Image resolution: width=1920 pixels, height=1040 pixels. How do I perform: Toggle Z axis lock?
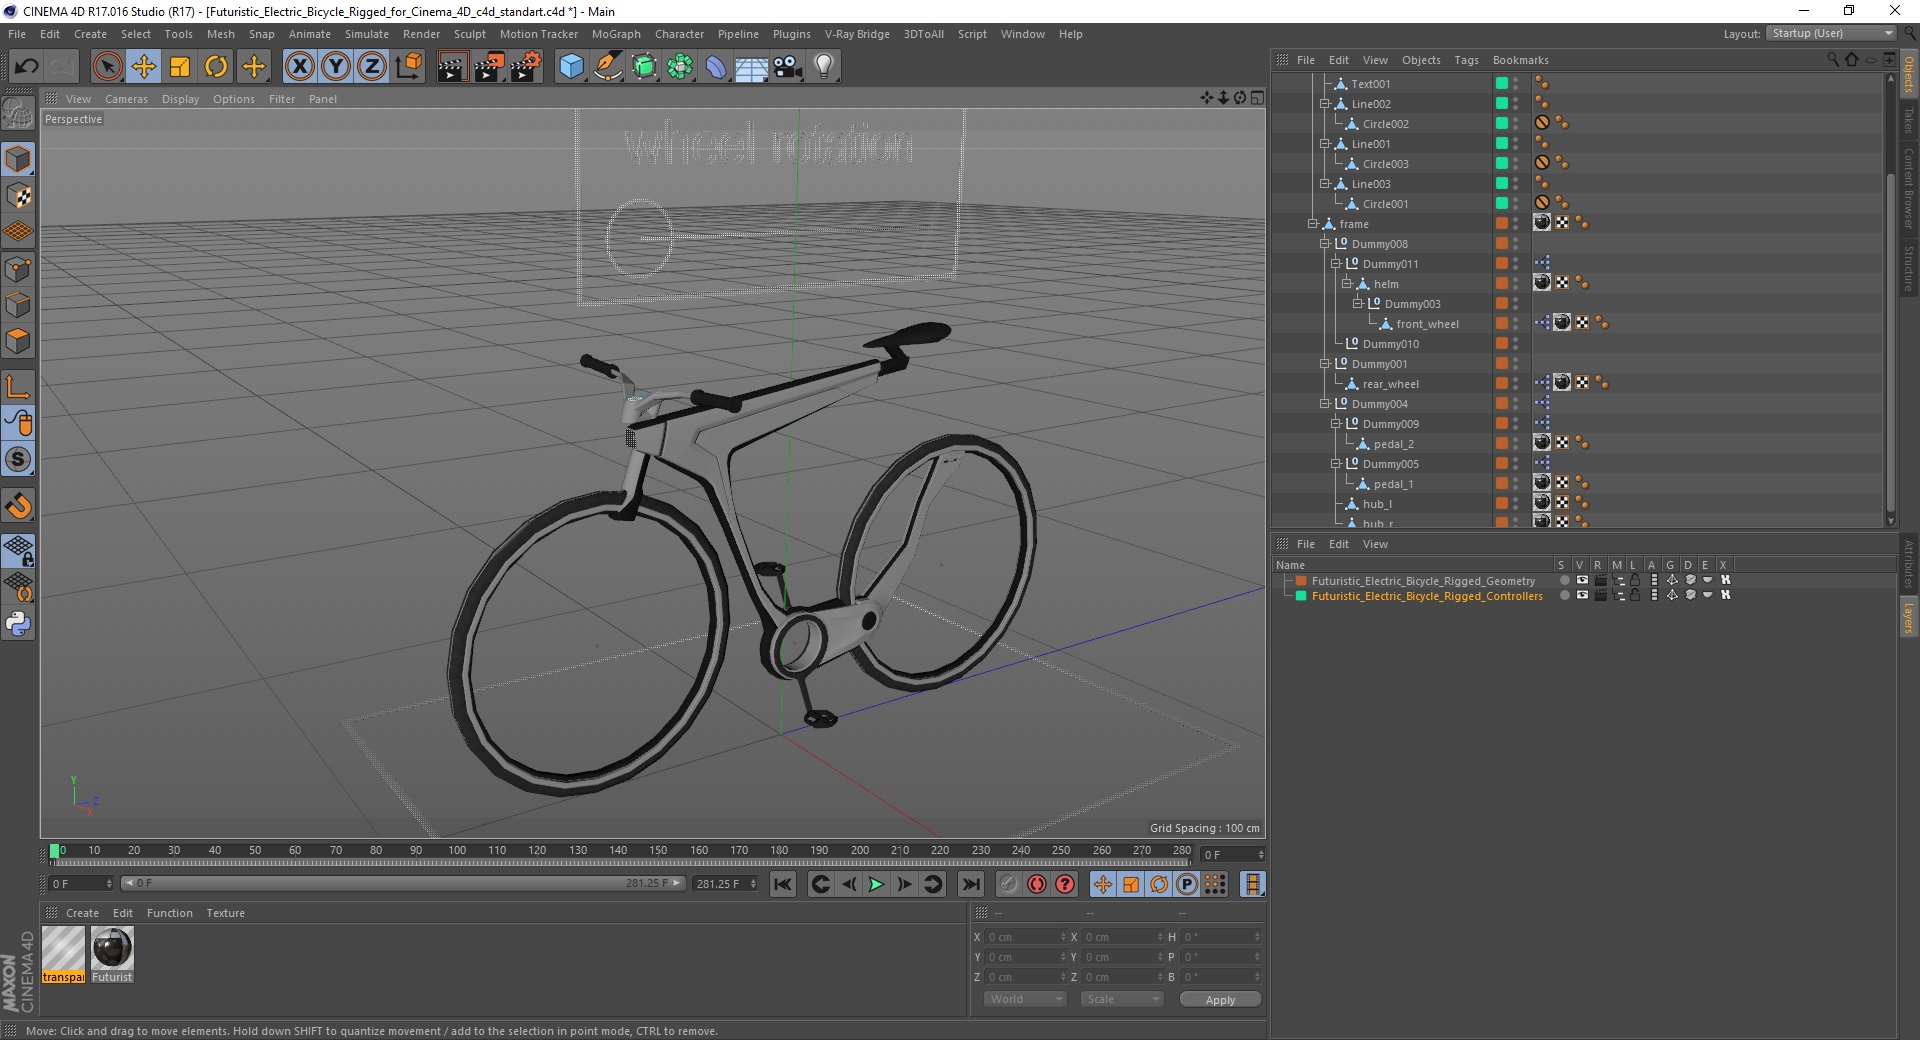tap(371, 67)
